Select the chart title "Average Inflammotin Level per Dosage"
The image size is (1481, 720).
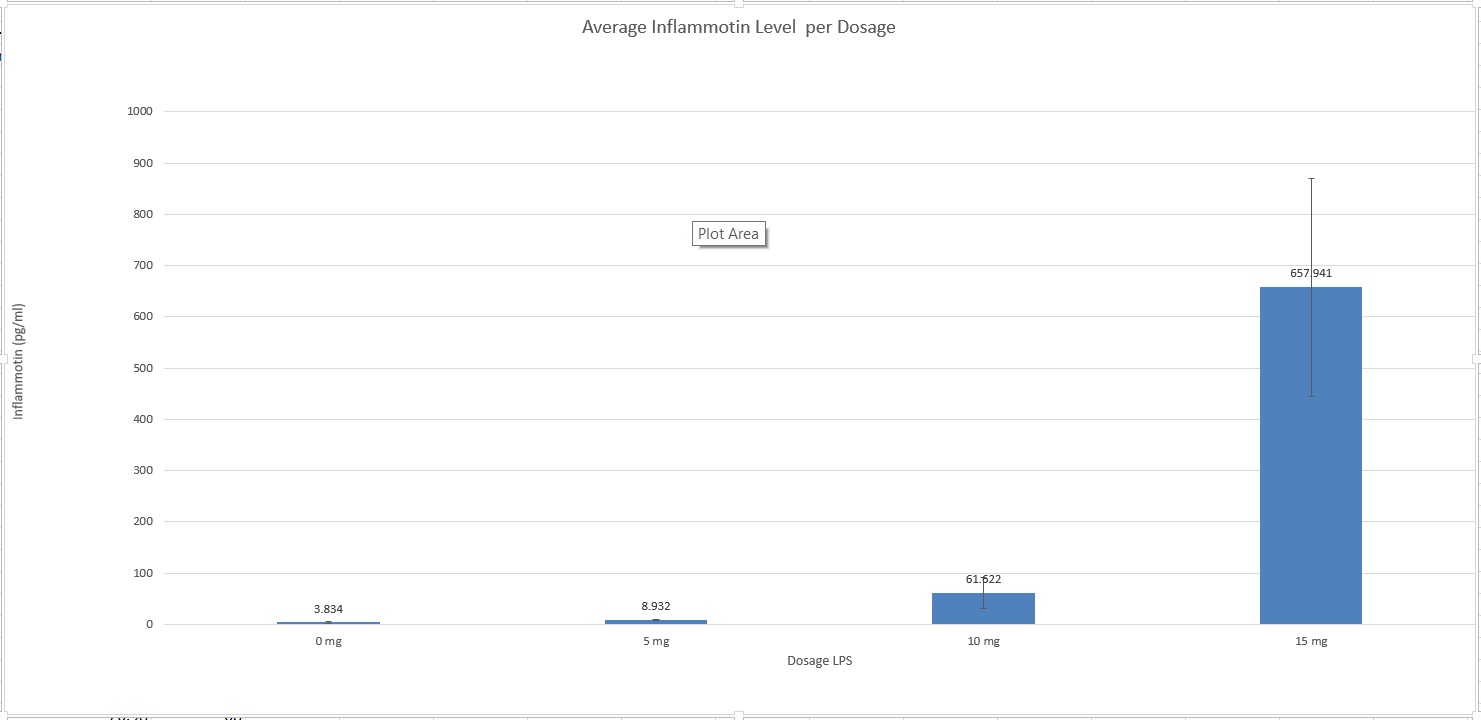[738, 28]
